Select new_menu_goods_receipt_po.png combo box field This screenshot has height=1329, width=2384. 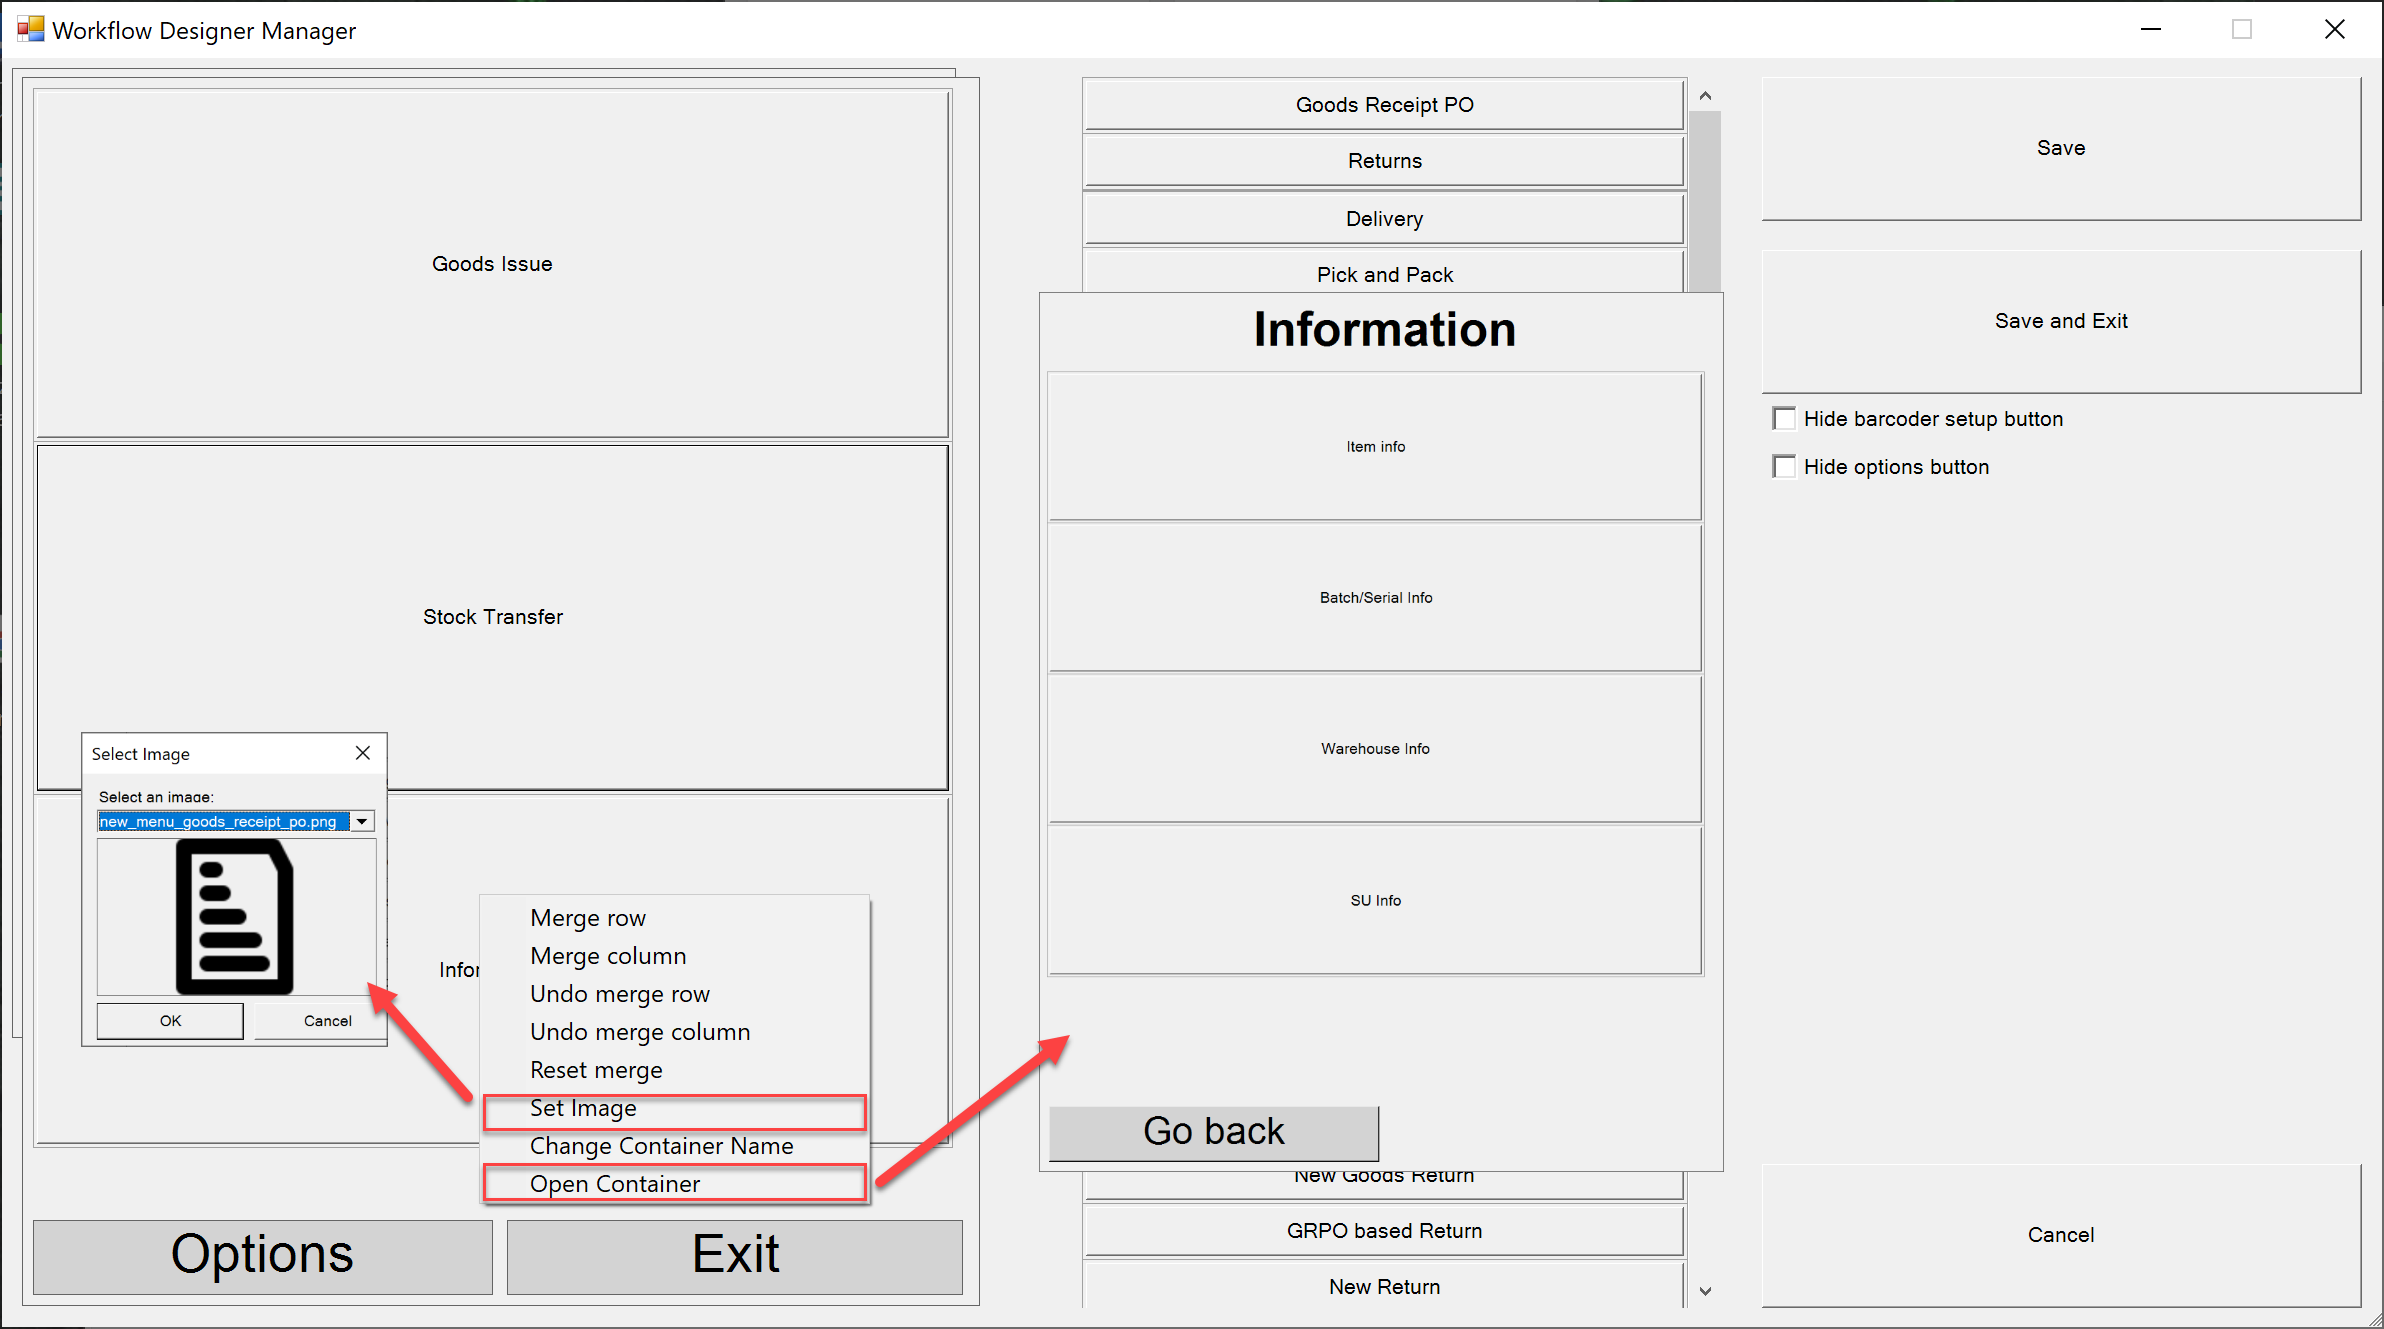click(x=223, y=821)
